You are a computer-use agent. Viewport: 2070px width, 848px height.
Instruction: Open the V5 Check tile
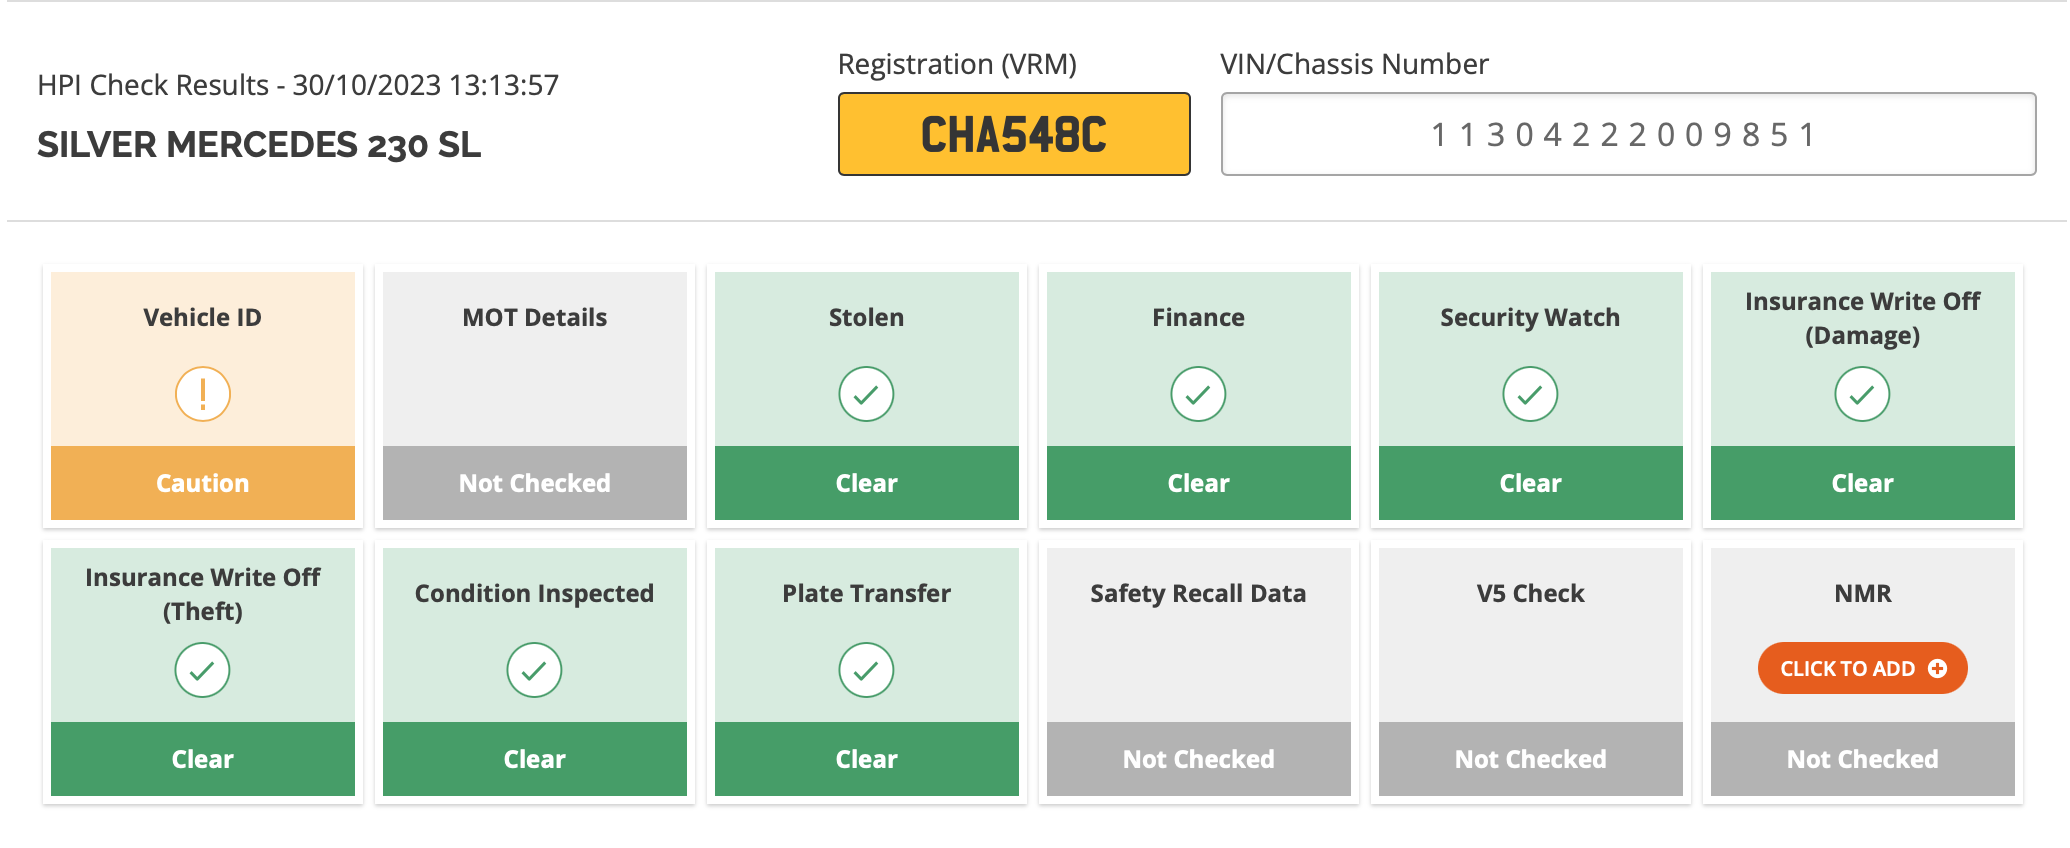(1531, 671)
